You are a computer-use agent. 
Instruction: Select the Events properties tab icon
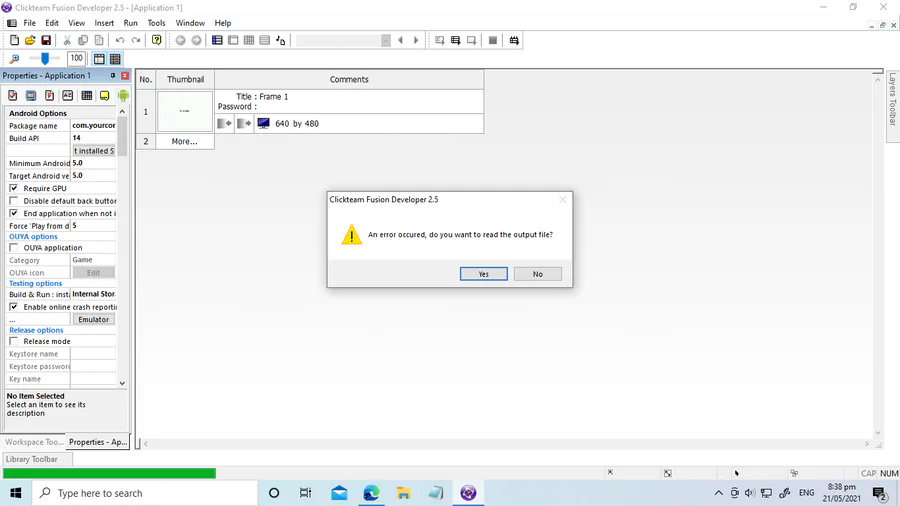pyautogui.click(x=87, y=96)
